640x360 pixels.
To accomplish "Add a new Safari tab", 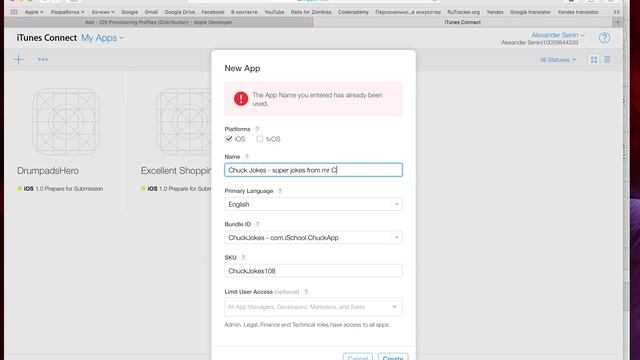I will [617, 22].
